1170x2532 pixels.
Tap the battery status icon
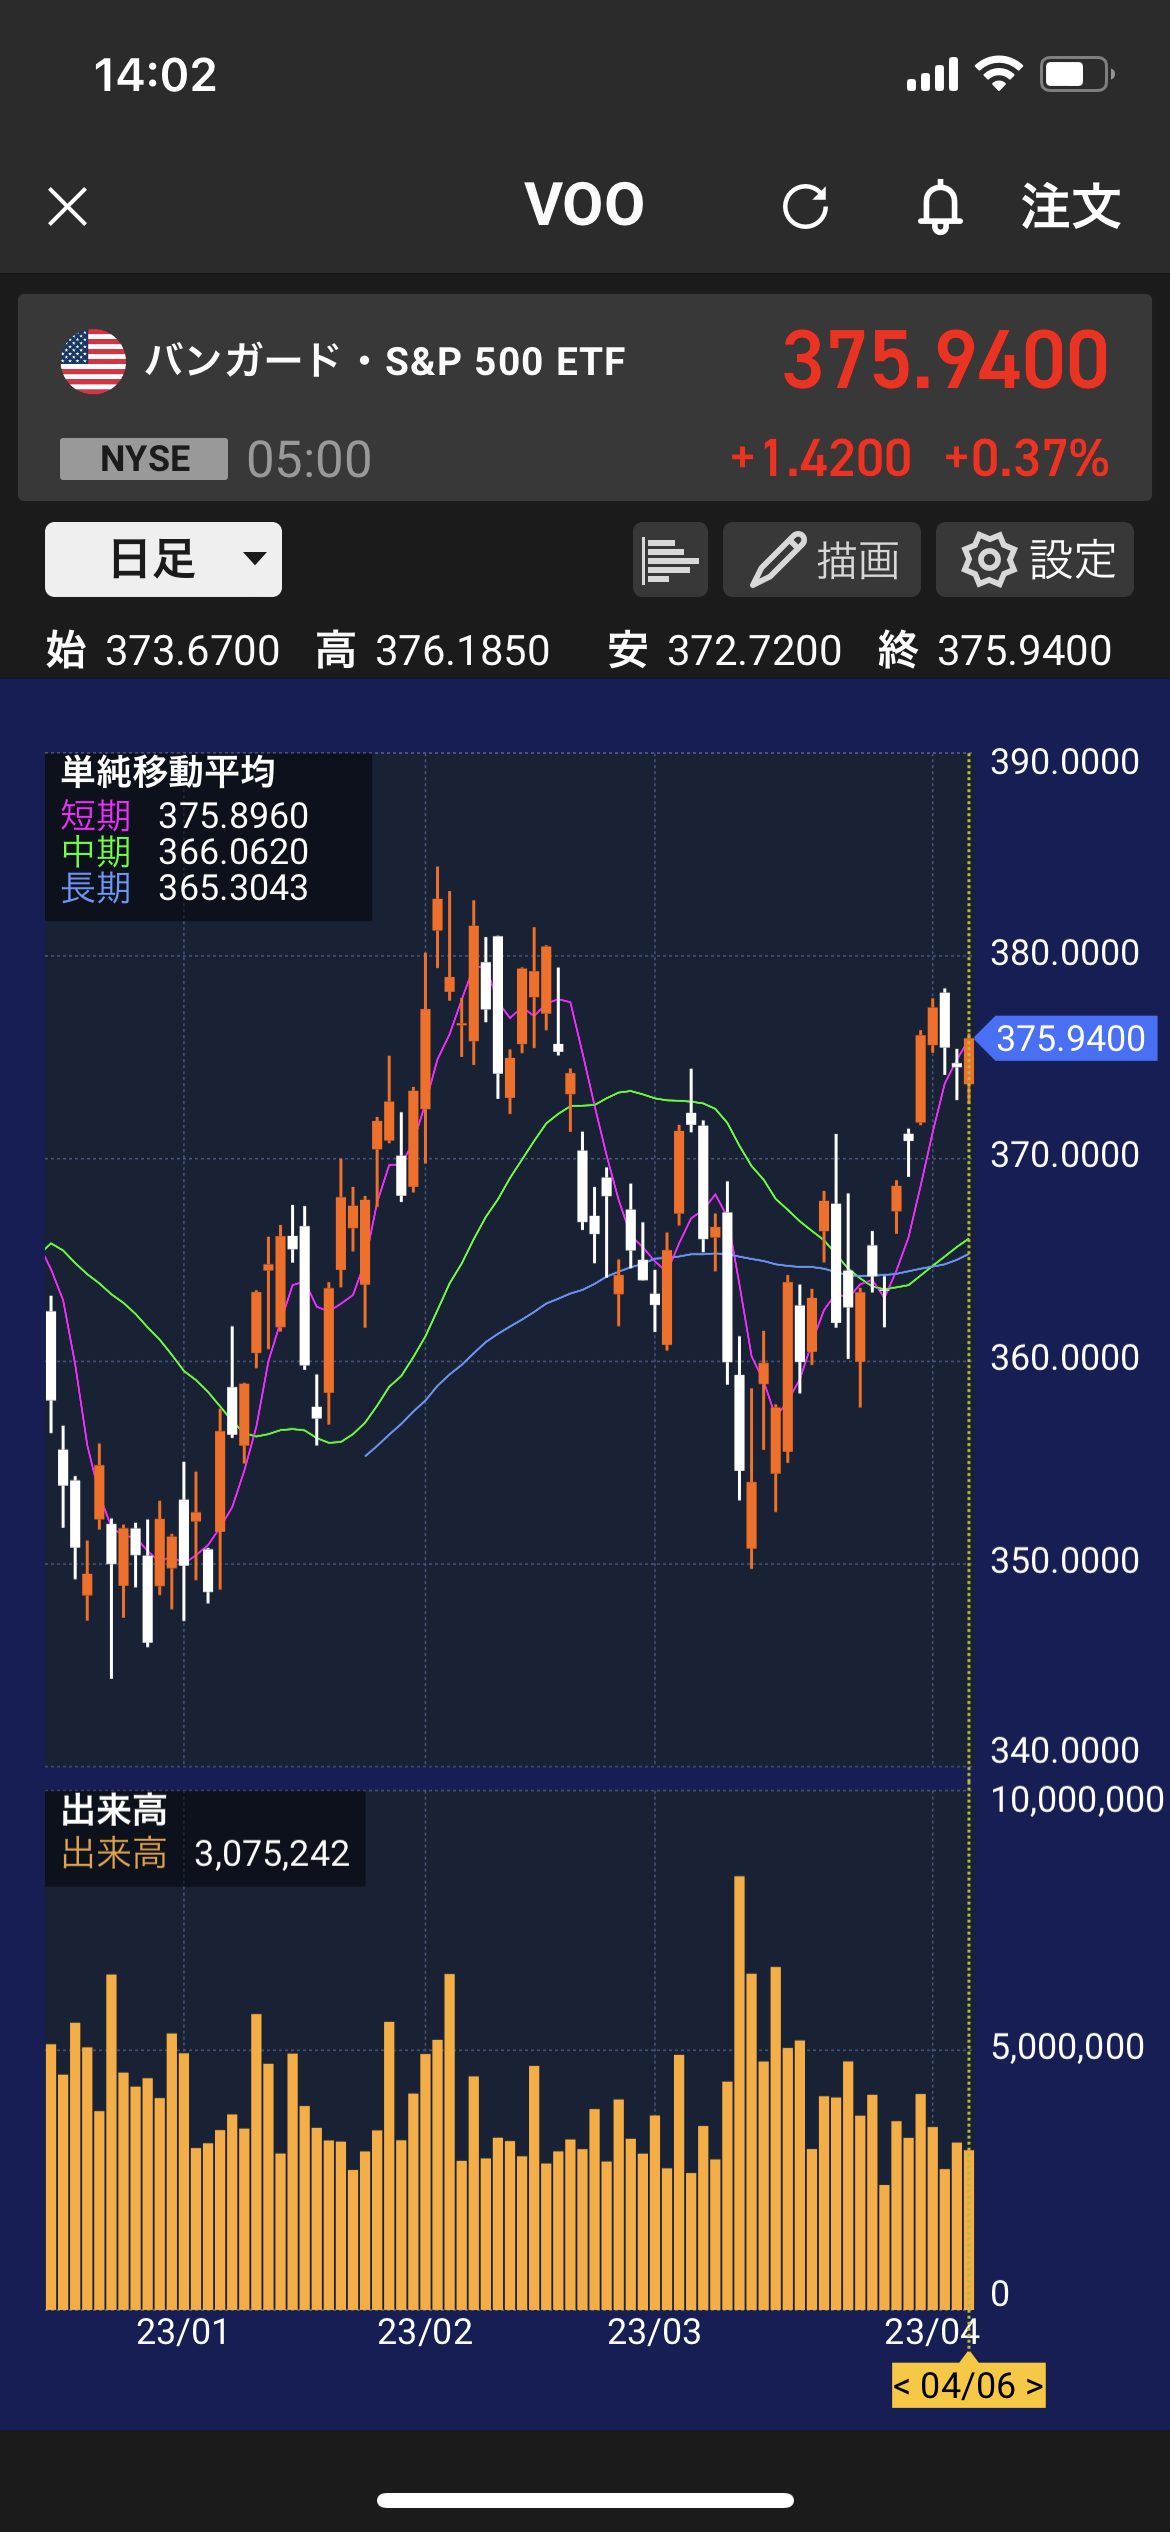1076,74
